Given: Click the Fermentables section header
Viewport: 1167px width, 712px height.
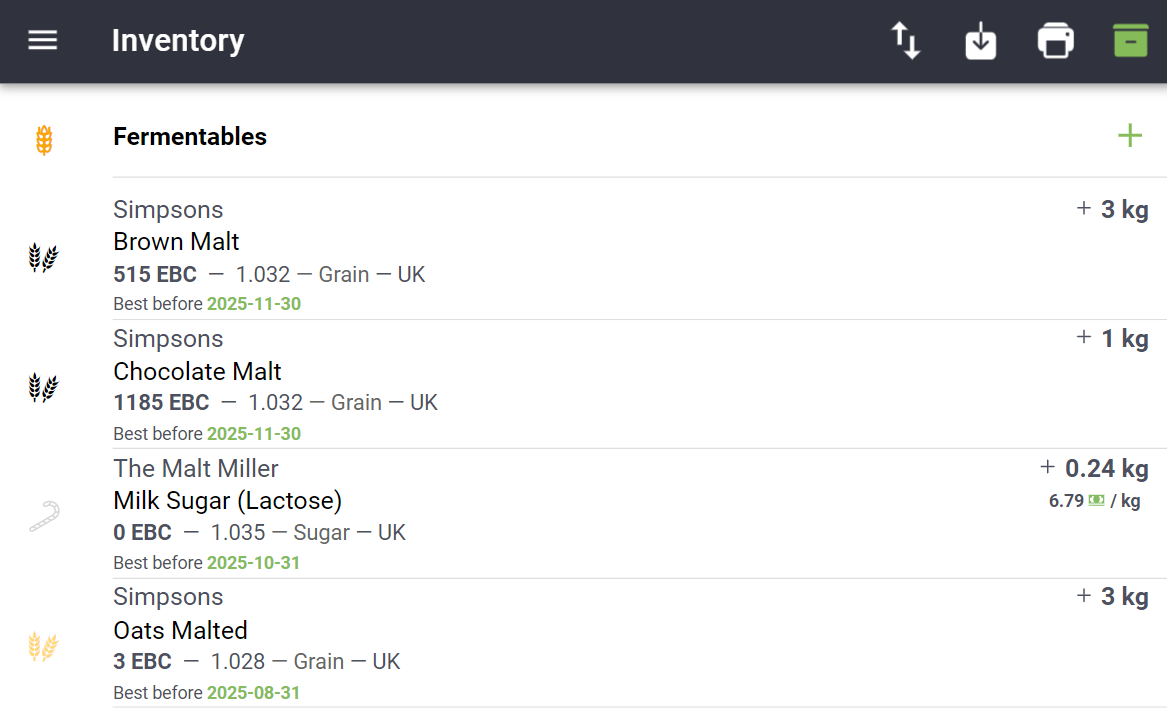Looking at the screenshot, I should [190, 137].
